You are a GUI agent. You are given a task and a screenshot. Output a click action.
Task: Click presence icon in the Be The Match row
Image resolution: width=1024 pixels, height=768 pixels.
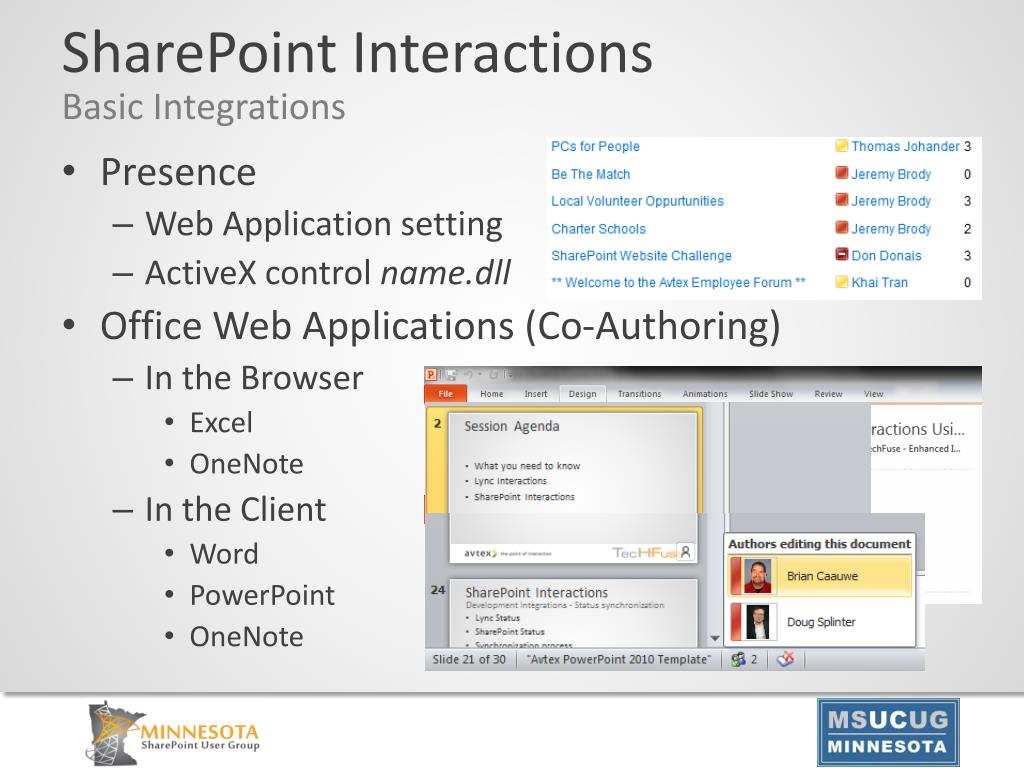click(x=842, y=173)
